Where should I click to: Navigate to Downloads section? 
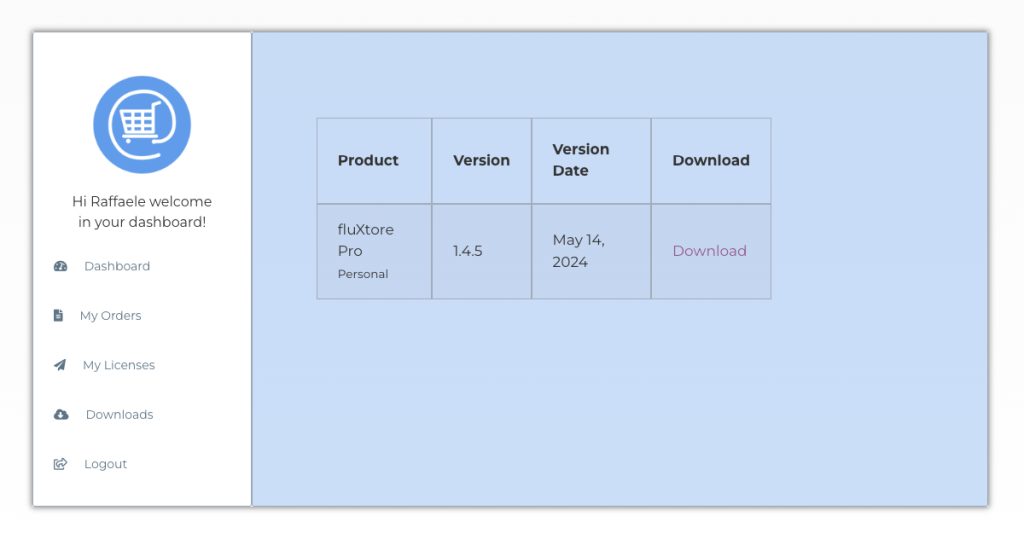click(119, 415)
